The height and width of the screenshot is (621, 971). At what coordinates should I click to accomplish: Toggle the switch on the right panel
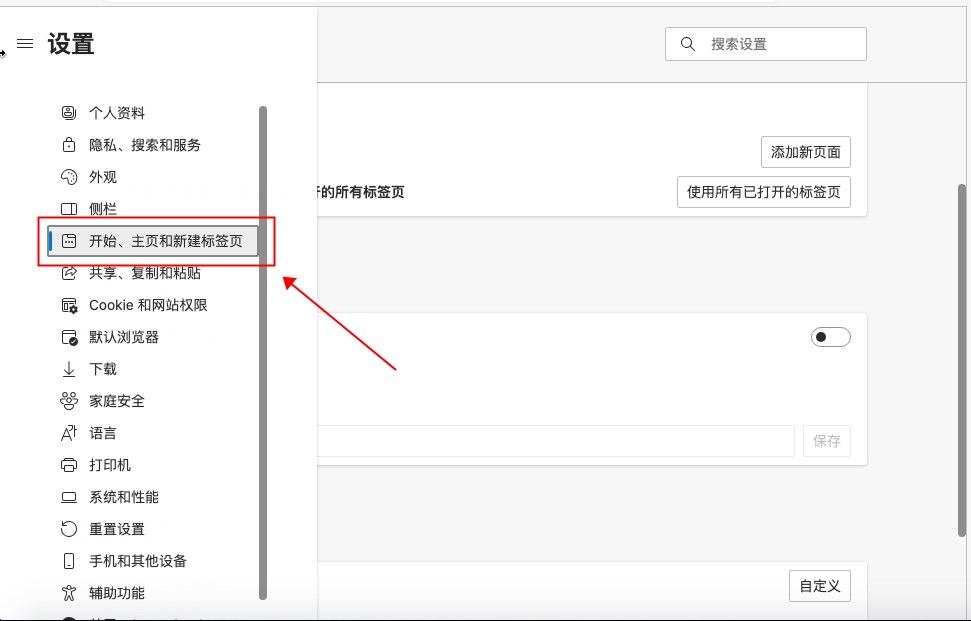830,337
